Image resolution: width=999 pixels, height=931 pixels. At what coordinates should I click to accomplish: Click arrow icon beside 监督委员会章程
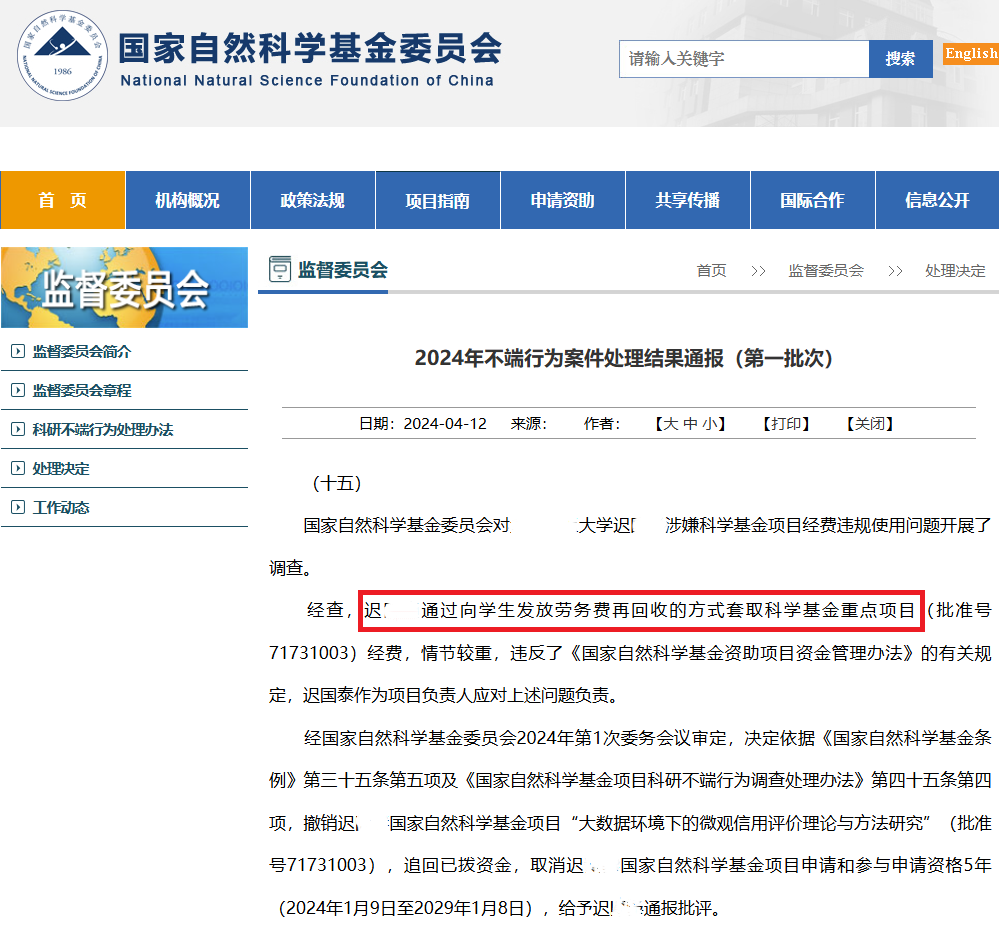(16, 391)
